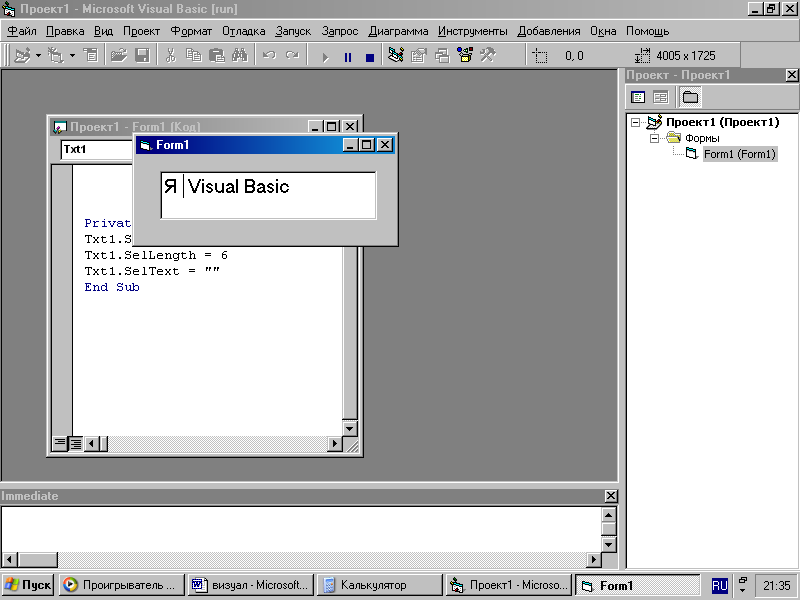Click into the Form1 text box with 'Visual Basic'
Viewport: 800px width, 600px height.
(x=268, y=195)
